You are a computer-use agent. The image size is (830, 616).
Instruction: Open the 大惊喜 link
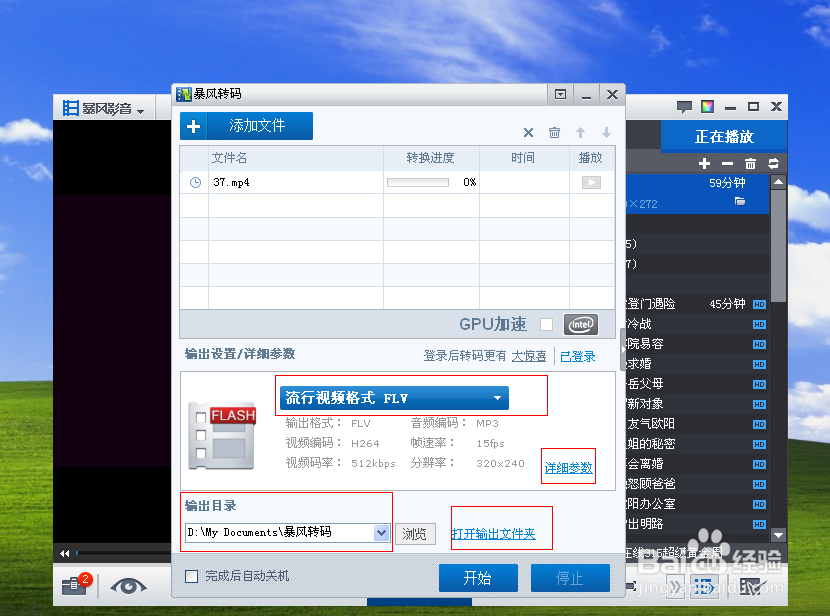click(529, 356)
